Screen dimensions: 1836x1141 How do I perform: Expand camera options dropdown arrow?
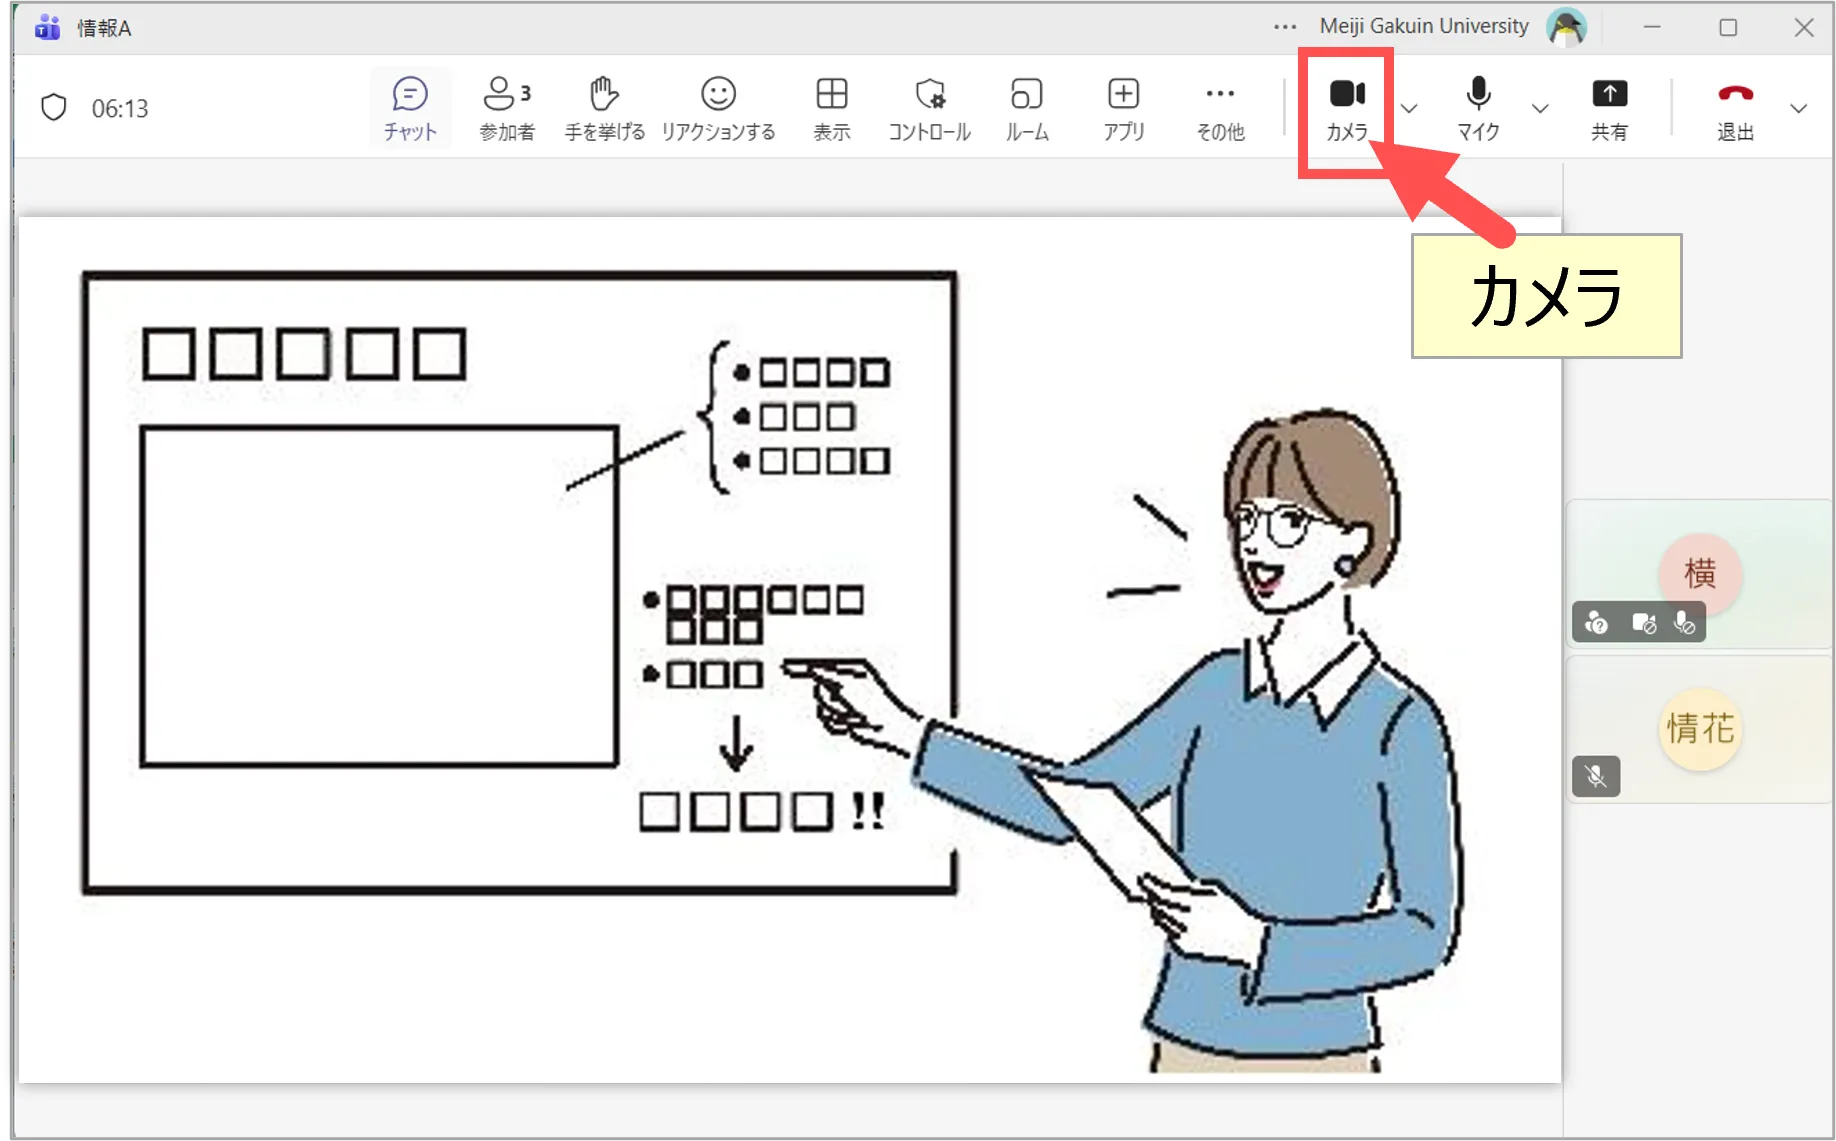[1409, 108]
